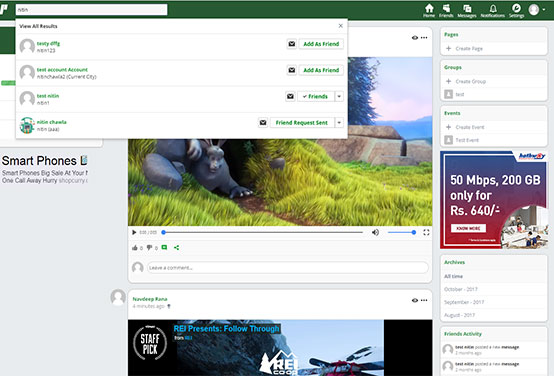Click Friend Request Sent button
The image size is (554, 376).
tap(302, 122)
